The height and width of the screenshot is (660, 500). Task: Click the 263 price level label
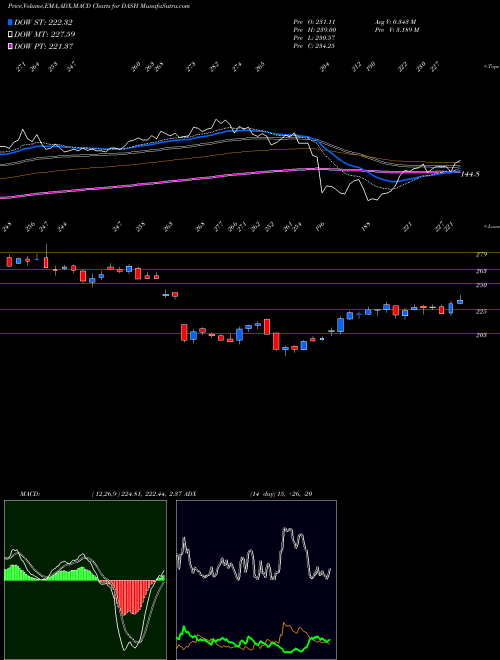coord(481,271)
